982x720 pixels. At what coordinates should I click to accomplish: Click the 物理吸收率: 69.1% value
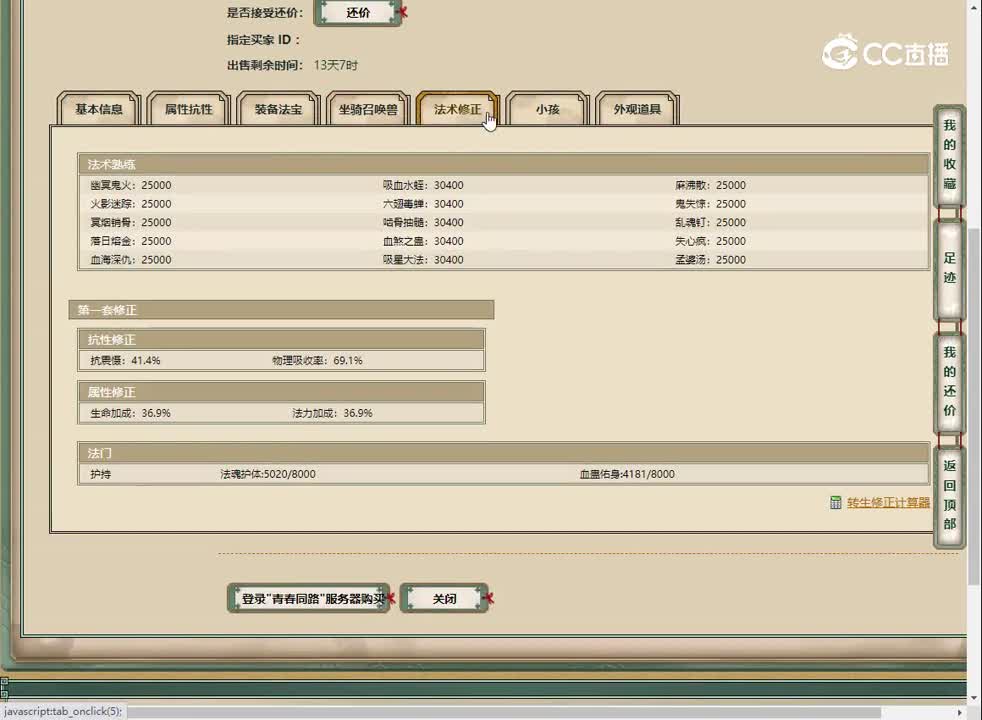pos(317,361)
